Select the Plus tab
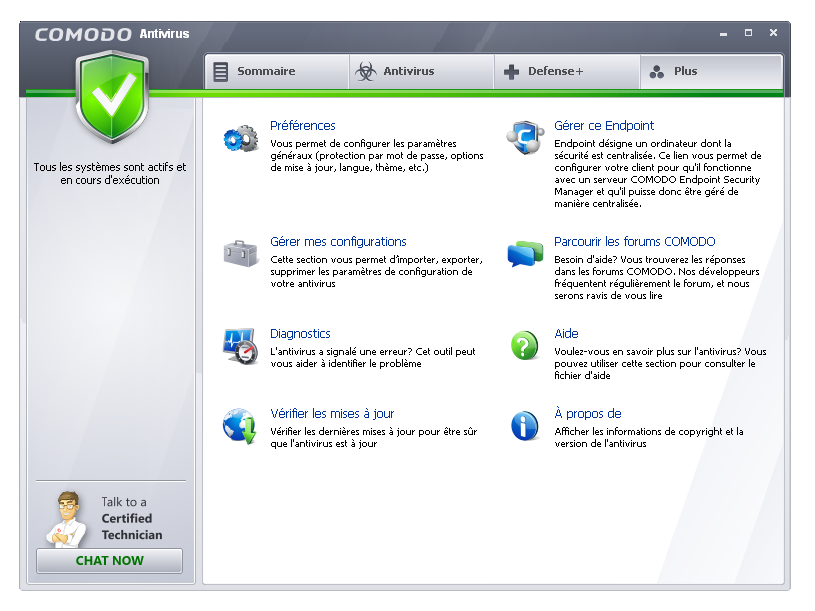Screen dimensions: 815x611 point(710,72)
